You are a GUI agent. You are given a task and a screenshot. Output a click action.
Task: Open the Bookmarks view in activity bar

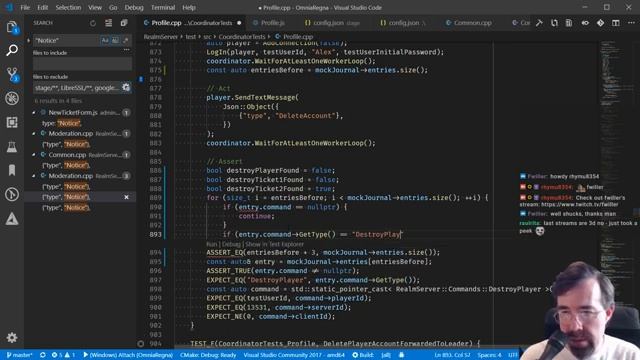(12, 170)
